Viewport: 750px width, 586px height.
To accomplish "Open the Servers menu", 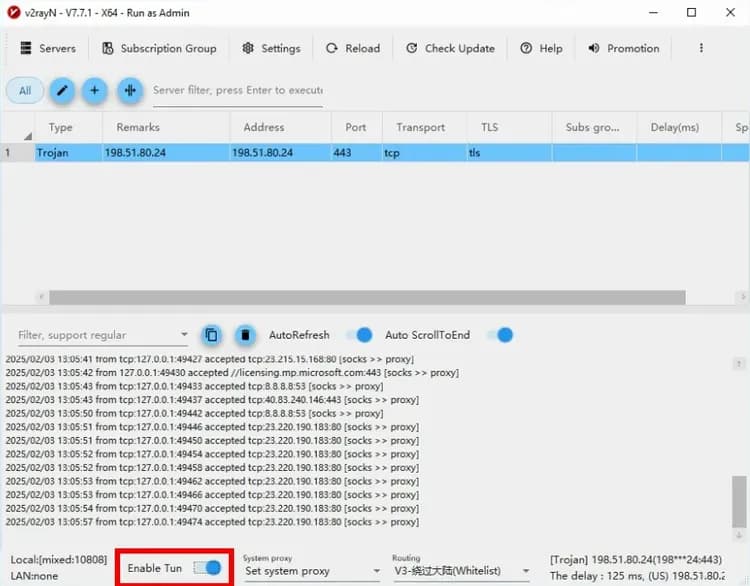I will click(47, 48).
